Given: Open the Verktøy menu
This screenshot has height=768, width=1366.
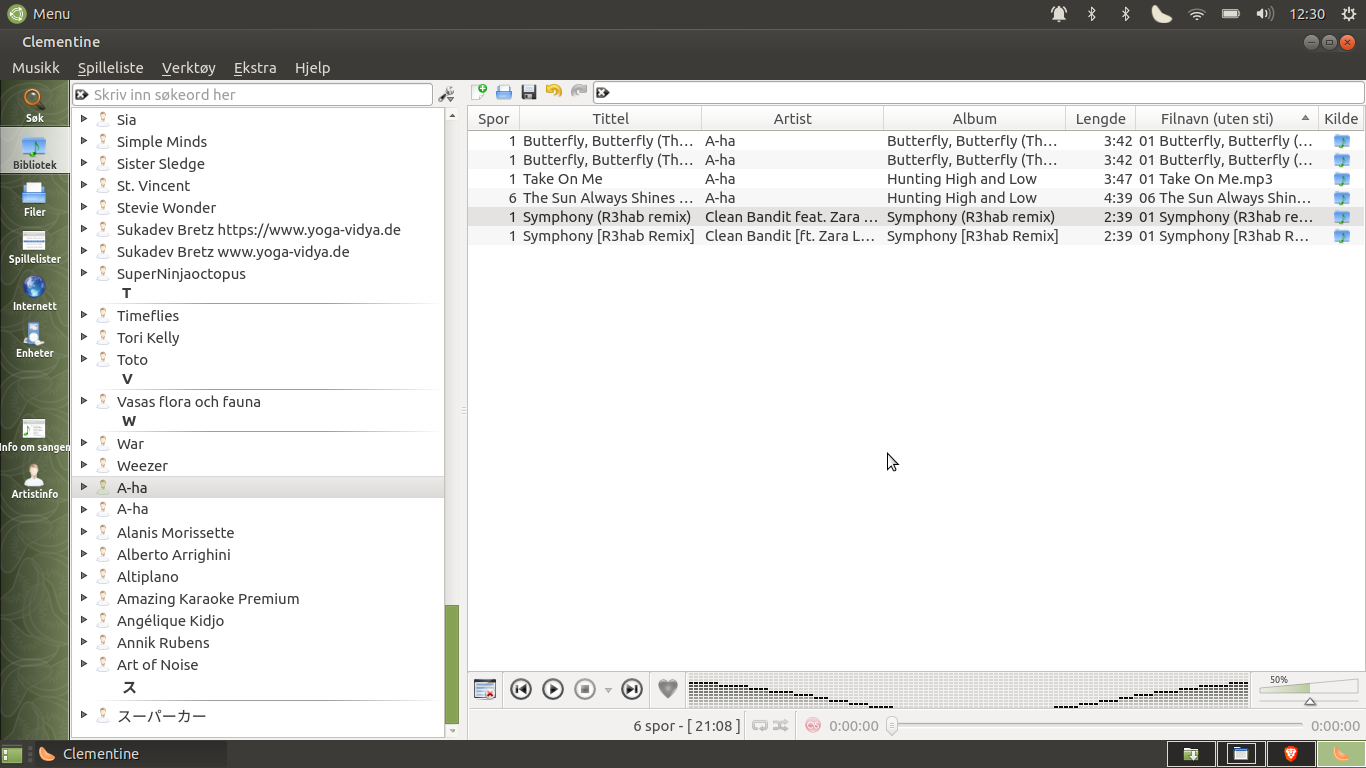Looking at the screenshot, I should coord(188,67).
